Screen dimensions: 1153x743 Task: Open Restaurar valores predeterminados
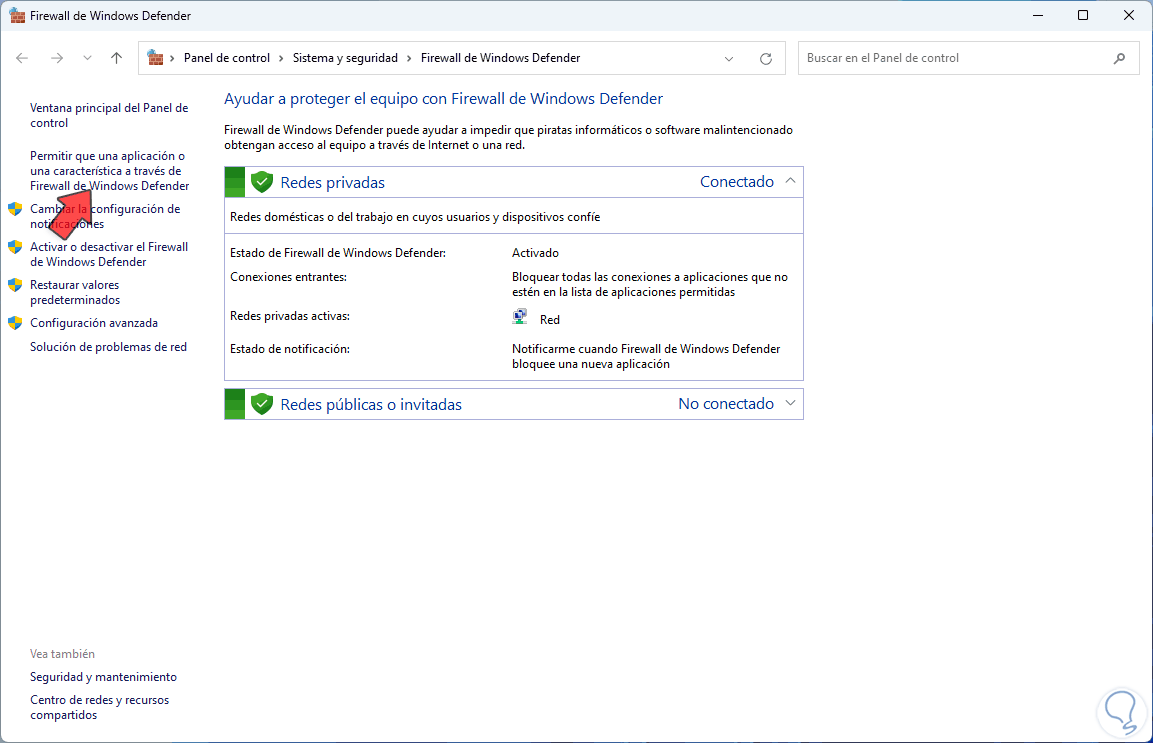75,292
